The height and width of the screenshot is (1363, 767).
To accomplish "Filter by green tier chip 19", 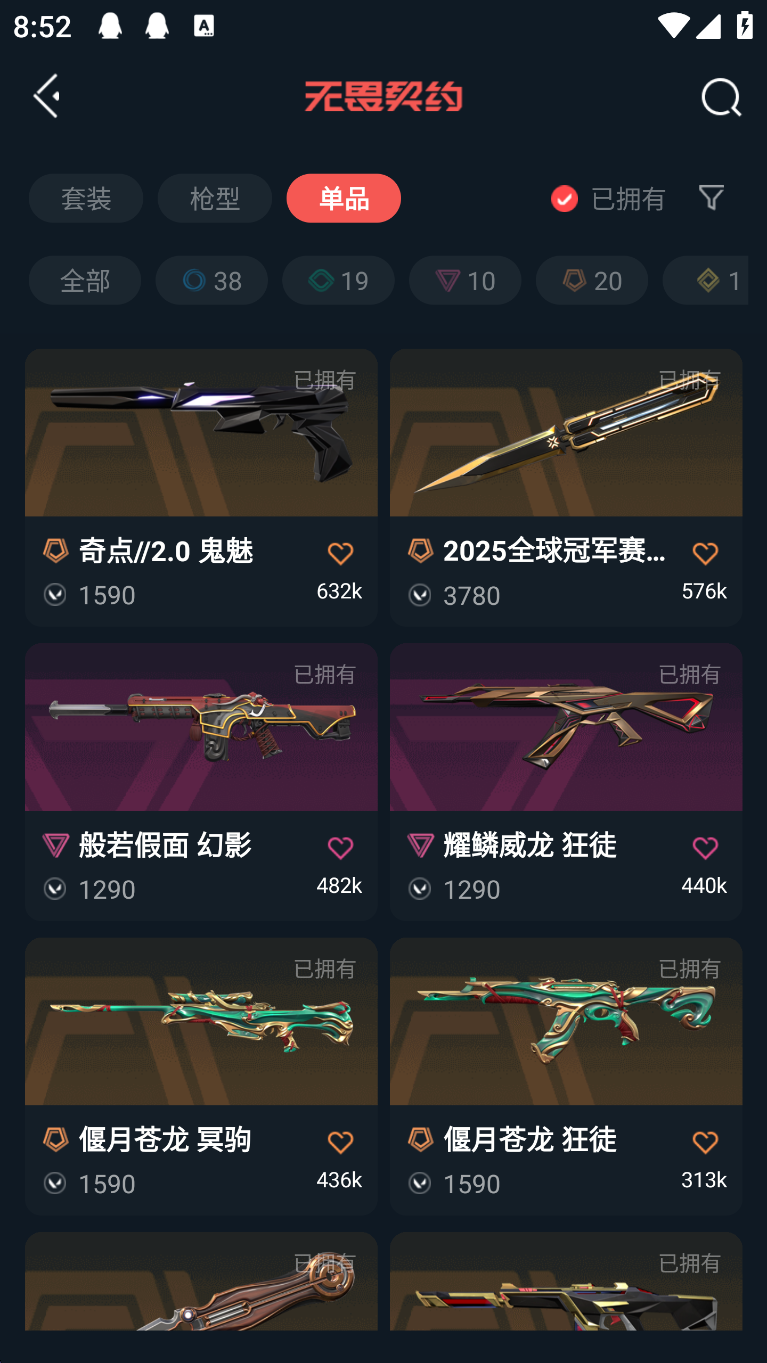I will coord(339,280).
